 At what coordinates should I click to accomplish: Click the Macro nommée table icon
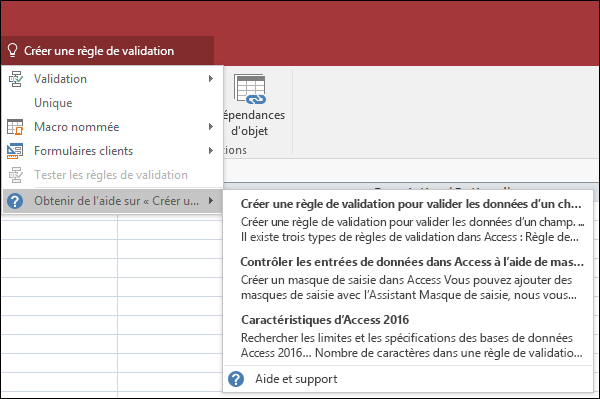(x=15, y=127)
